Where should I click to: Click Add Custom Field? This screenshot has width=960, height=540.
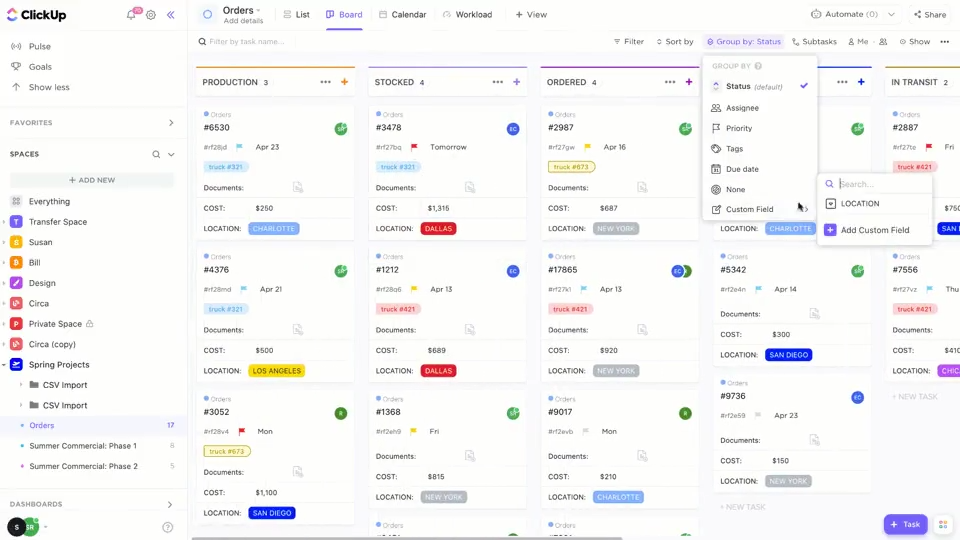click(874, 230)
